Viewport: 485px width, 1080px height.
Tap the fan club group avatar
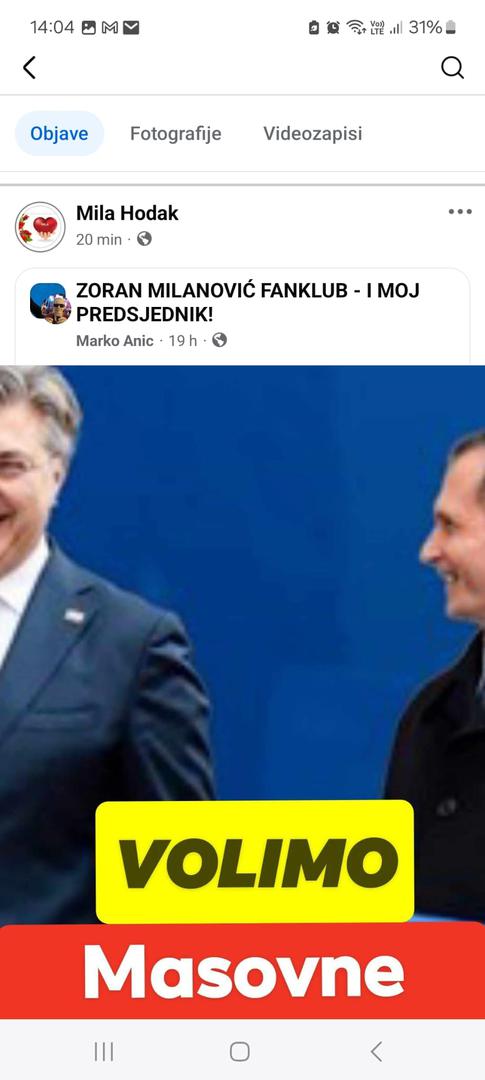[50, 303]
